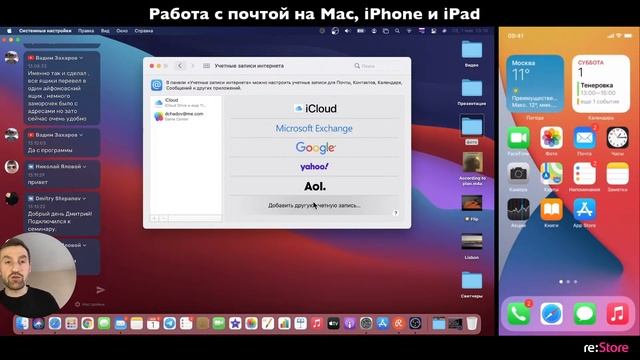This screenshot has width=640, height=360.
Task: Open Trash in the Dock
Action: (x=472, y=324)
